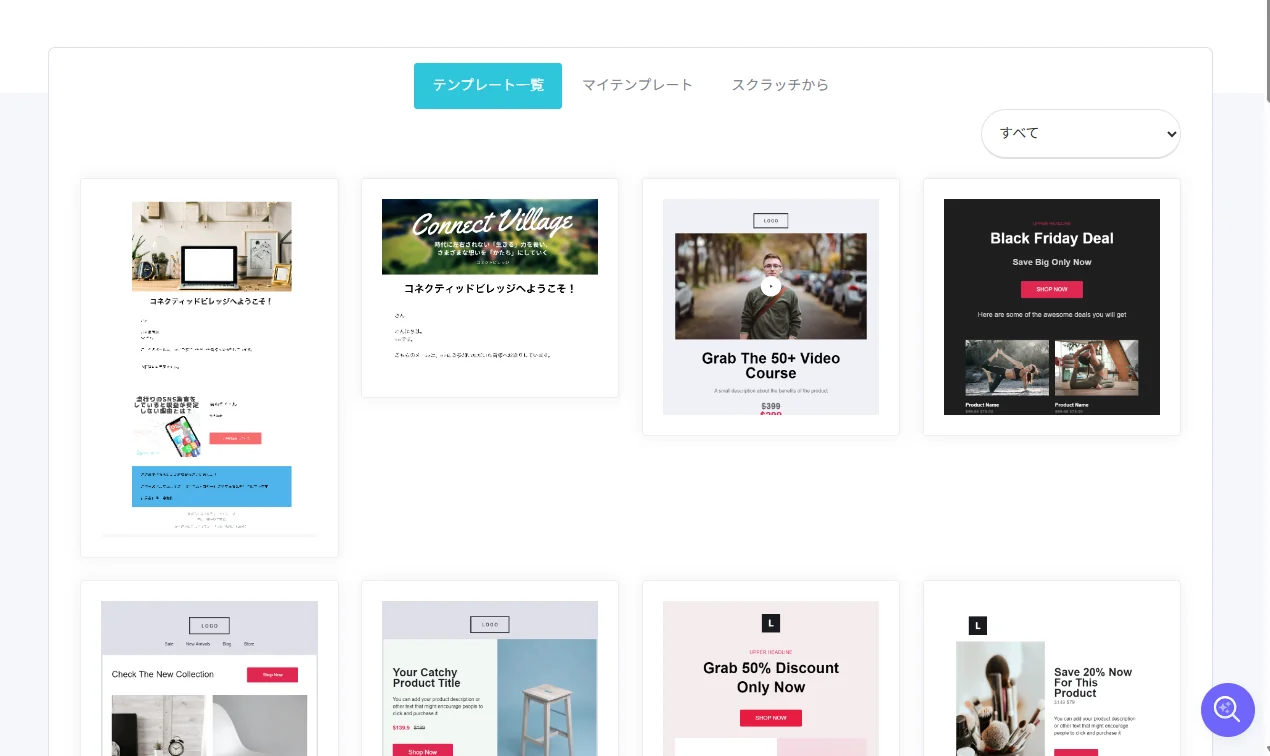Click SHOP NOW in 50% Discount template
Image resolution: width=1270 pixels, height=756 pixels.
pos(770,718)
